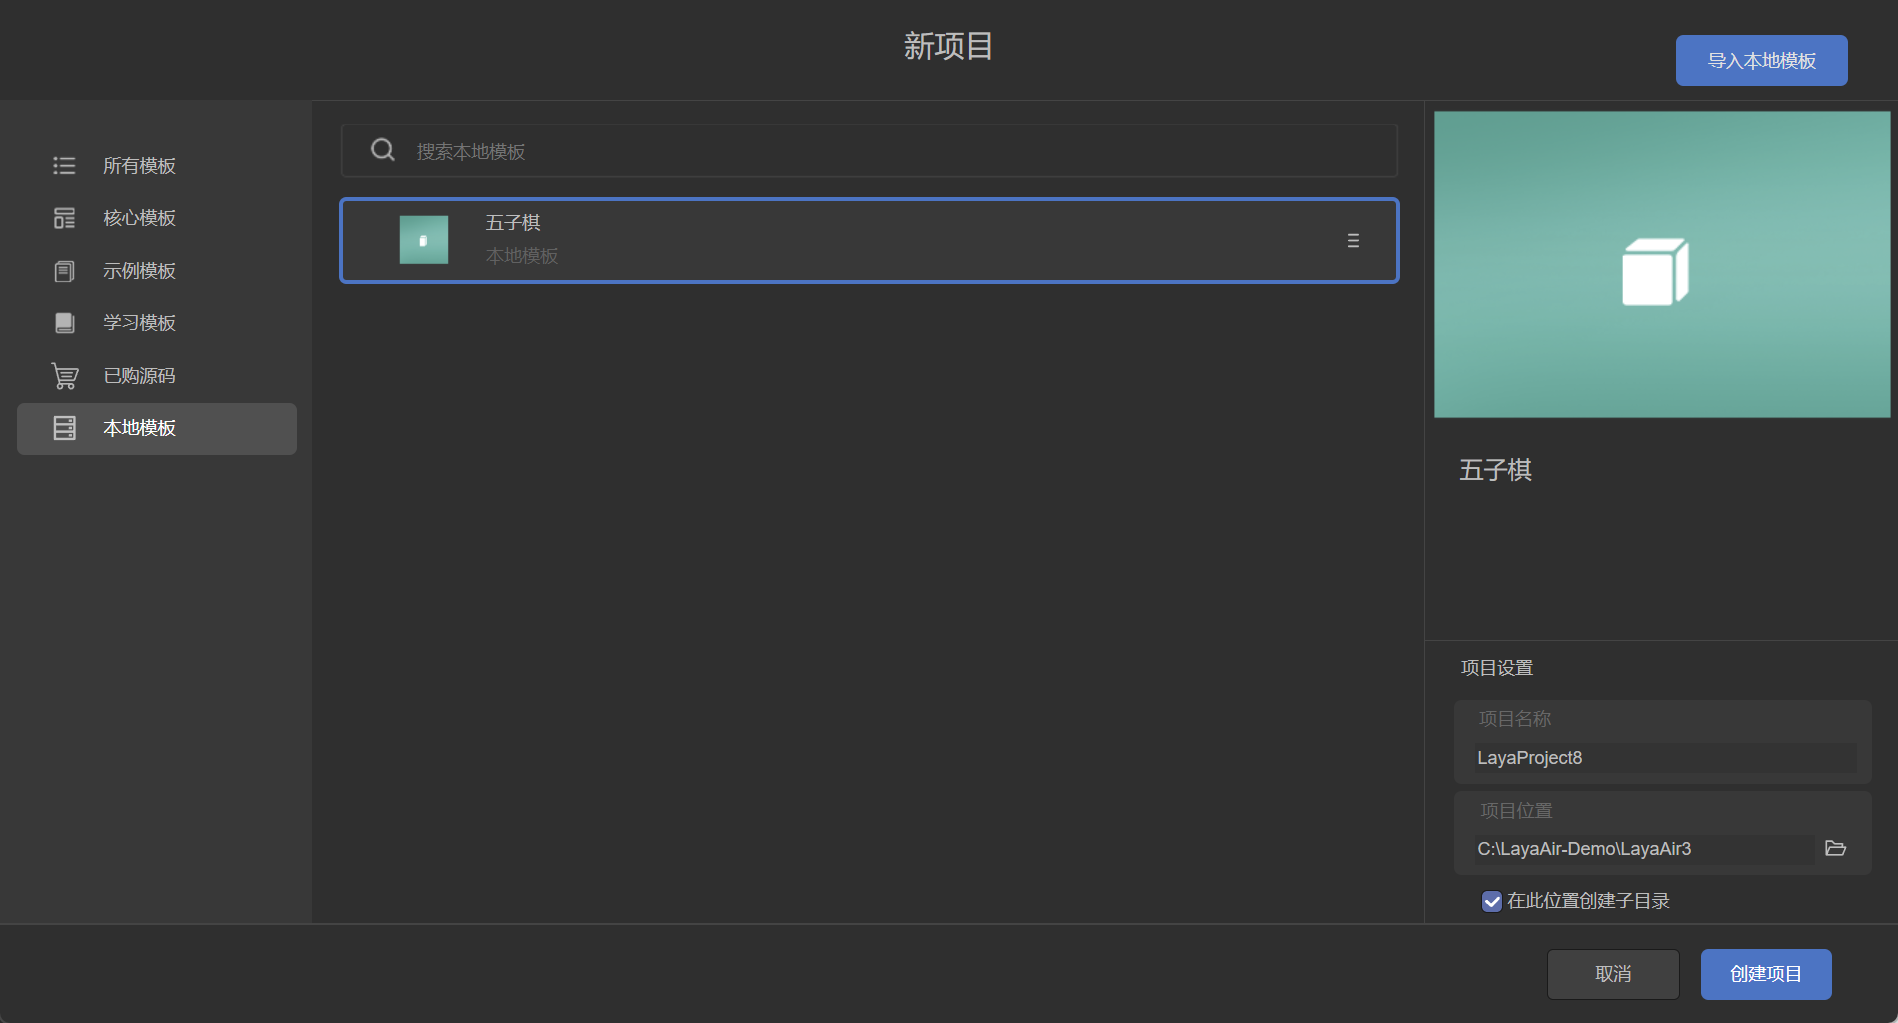The width and height of the screenshot is (1898, 1023).
Task: Click the 创建项目 button
Action: pos(1765,974)
